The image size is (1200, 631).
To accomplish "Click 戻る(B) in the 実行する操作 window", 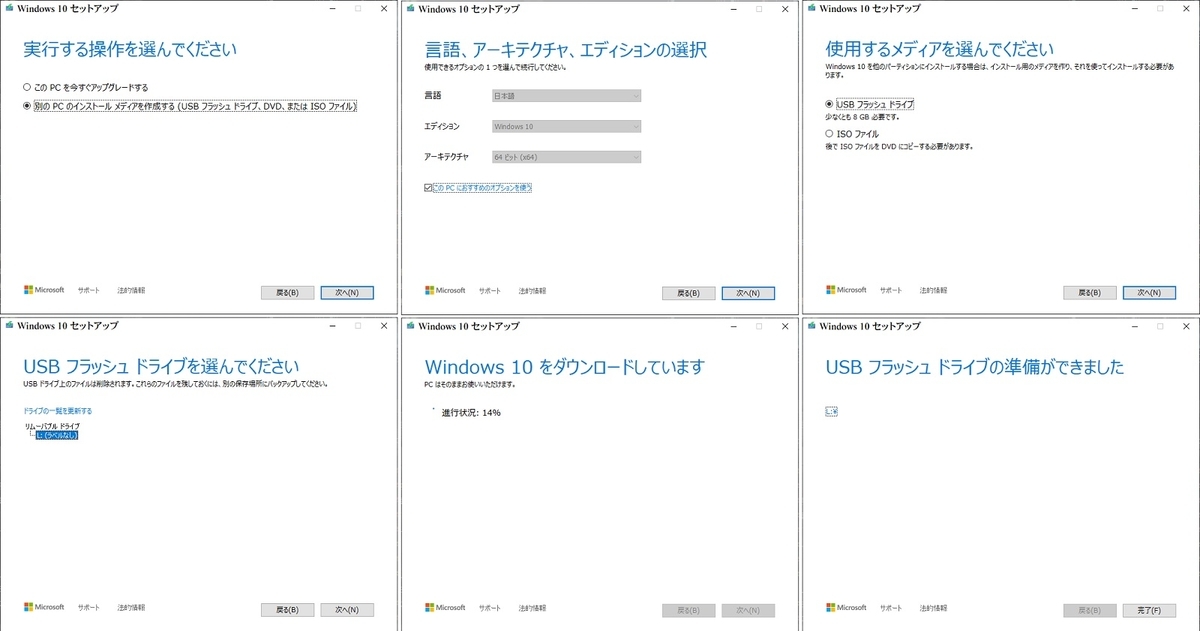I will [x=287, y=293].
